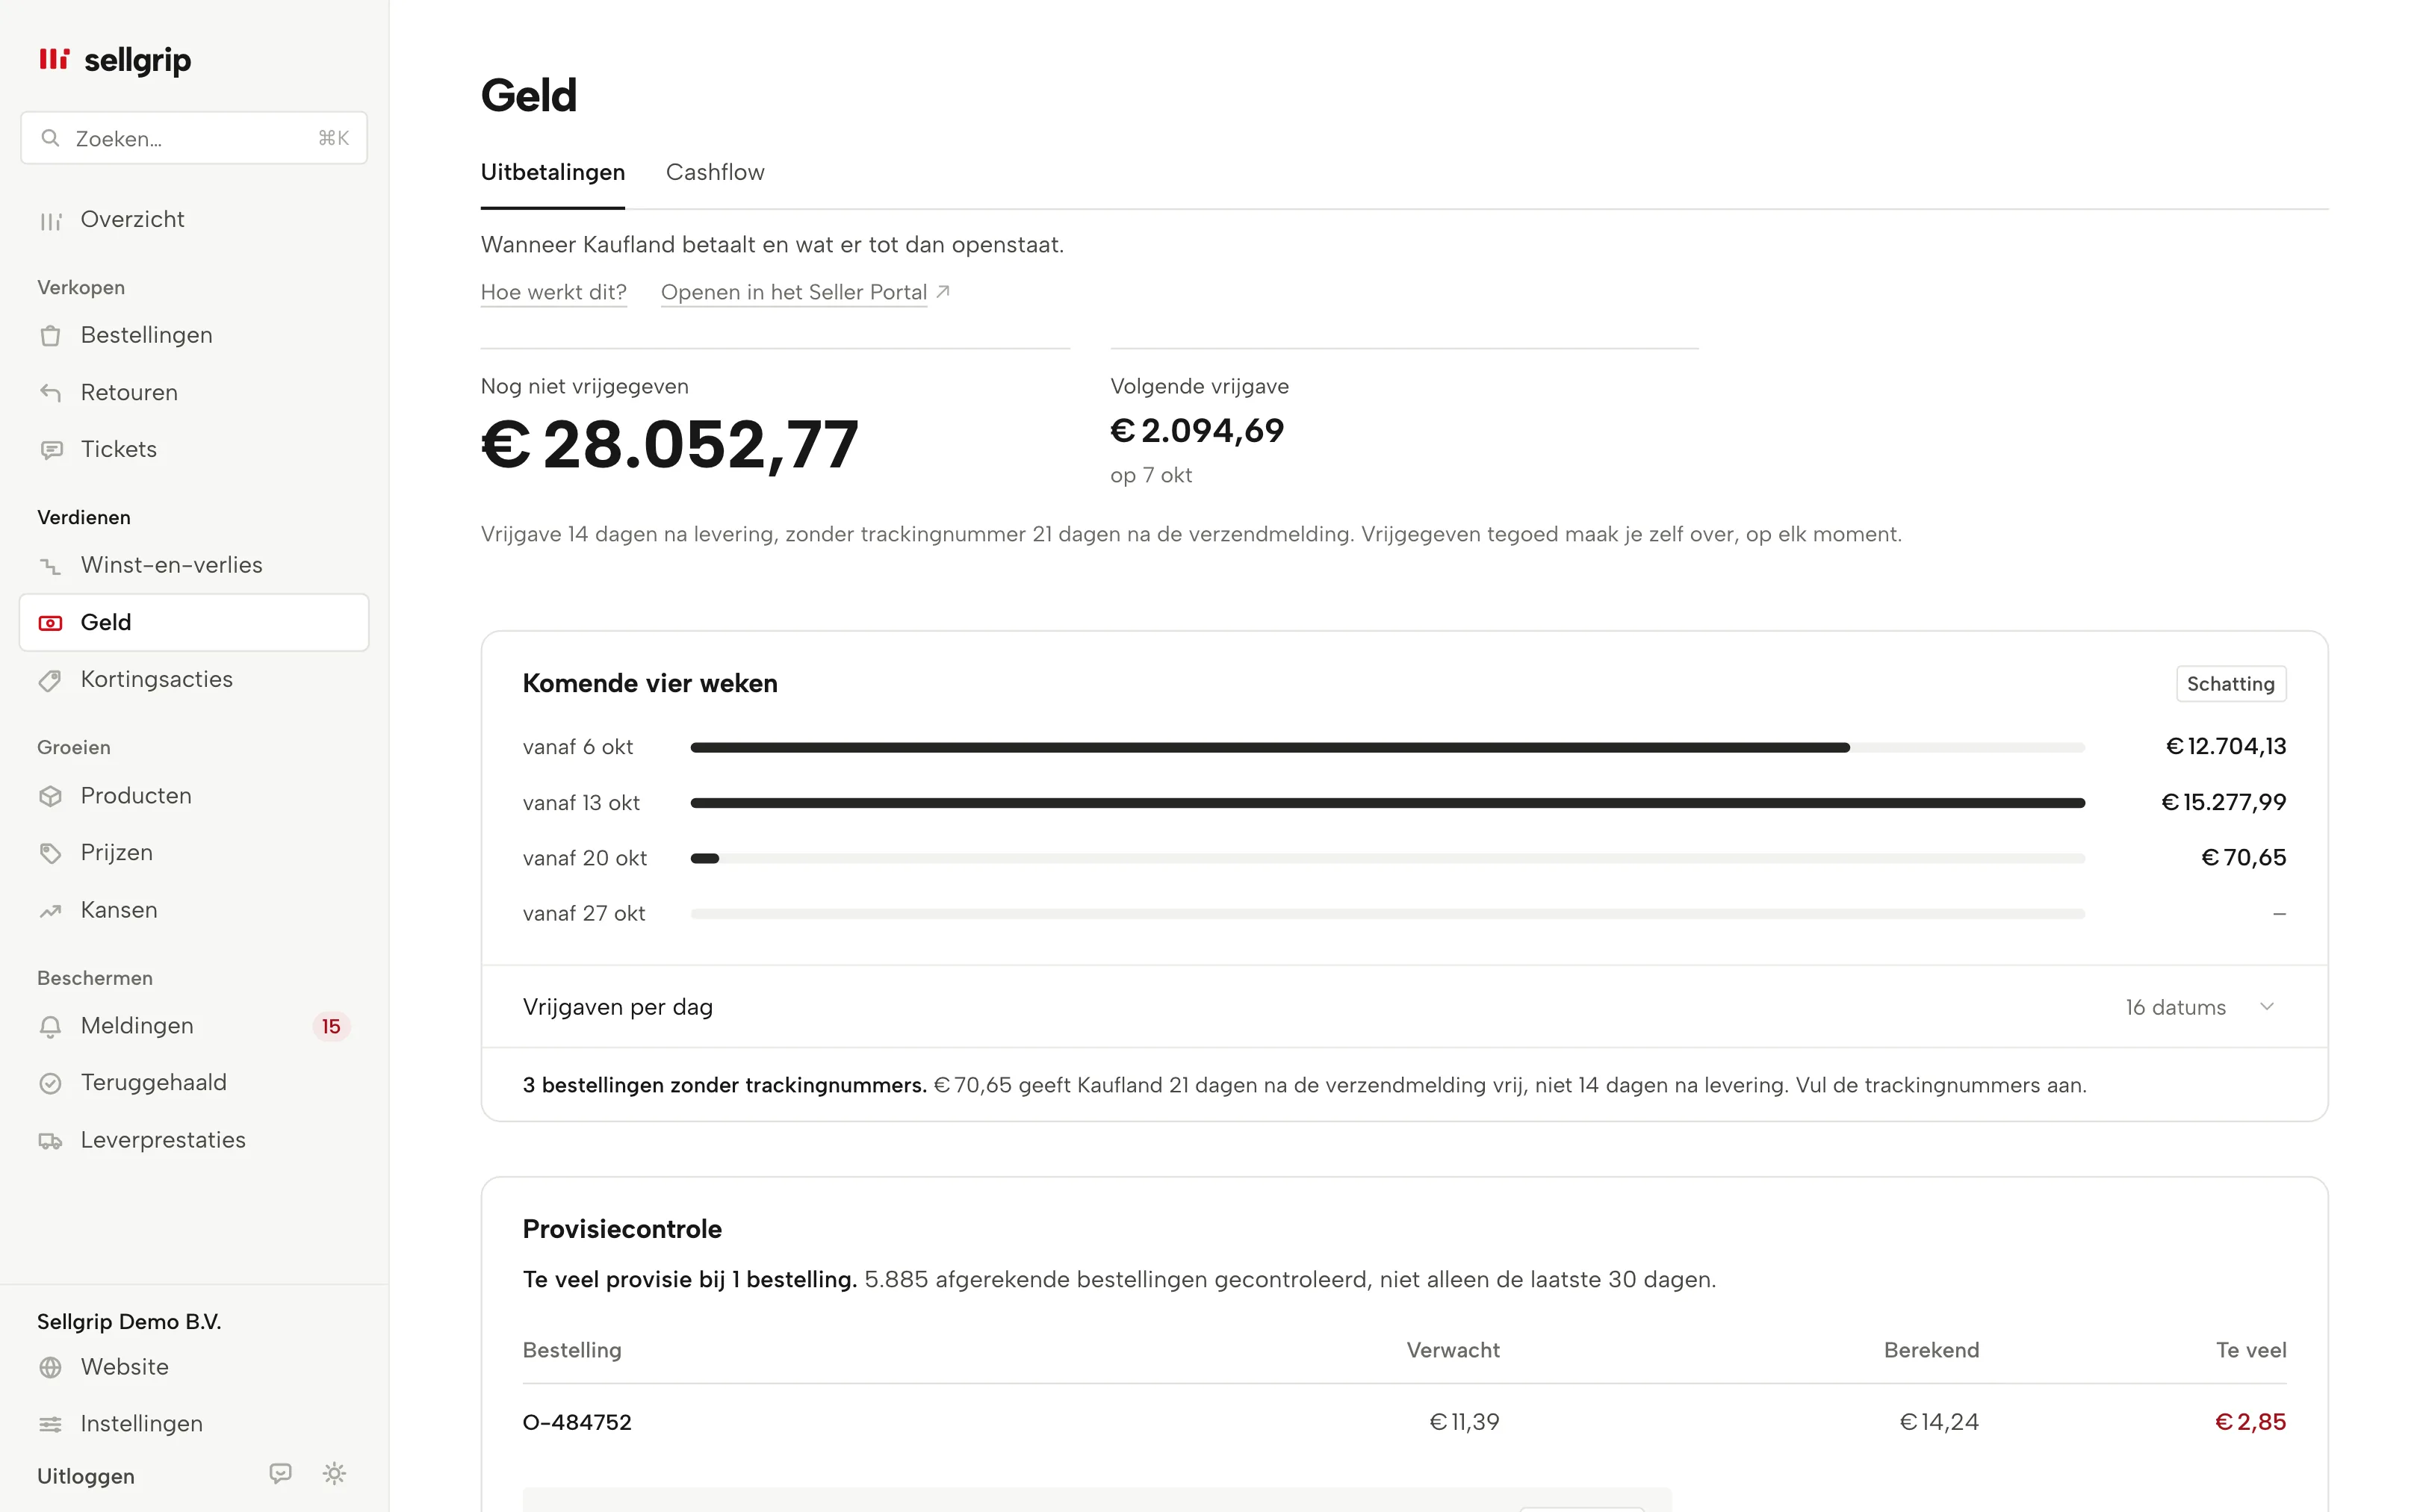Click the Schatting badge
This screenshot has height=1512, width=2420.
(2230, 684)
